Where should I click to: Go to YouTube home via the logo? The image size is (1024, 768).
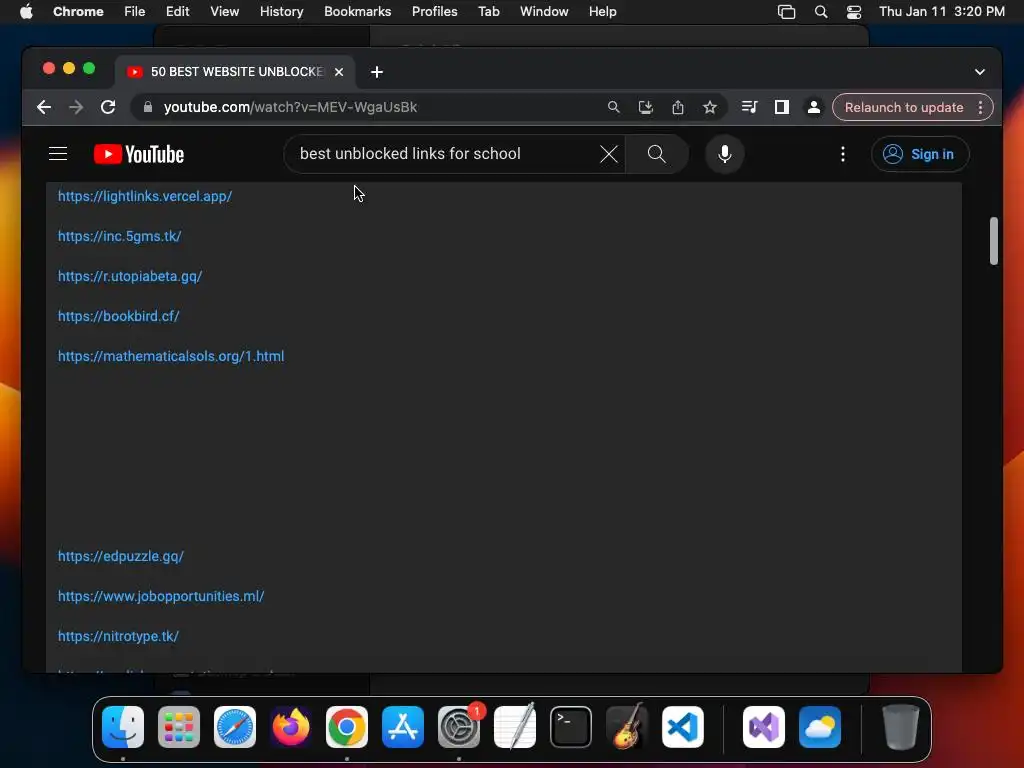[139, 154]
